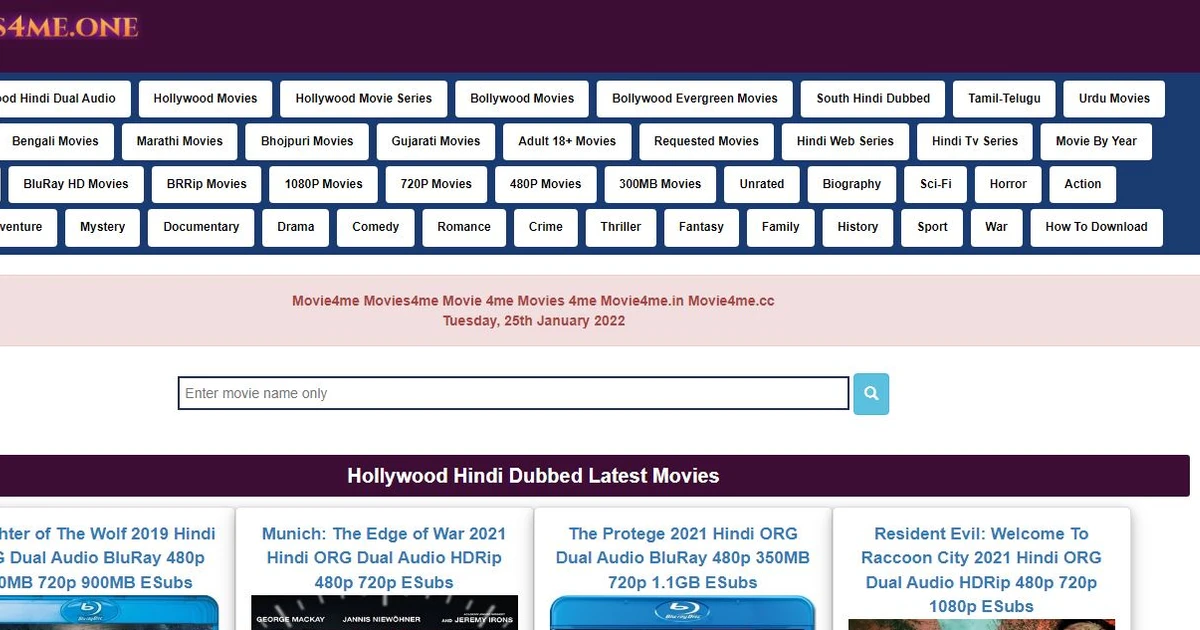Image resolution: width=1200 pixels, height=630 pixels.
Task: Browse 1080P Movies
Action: pyautogui.click(x=322, y=184)
